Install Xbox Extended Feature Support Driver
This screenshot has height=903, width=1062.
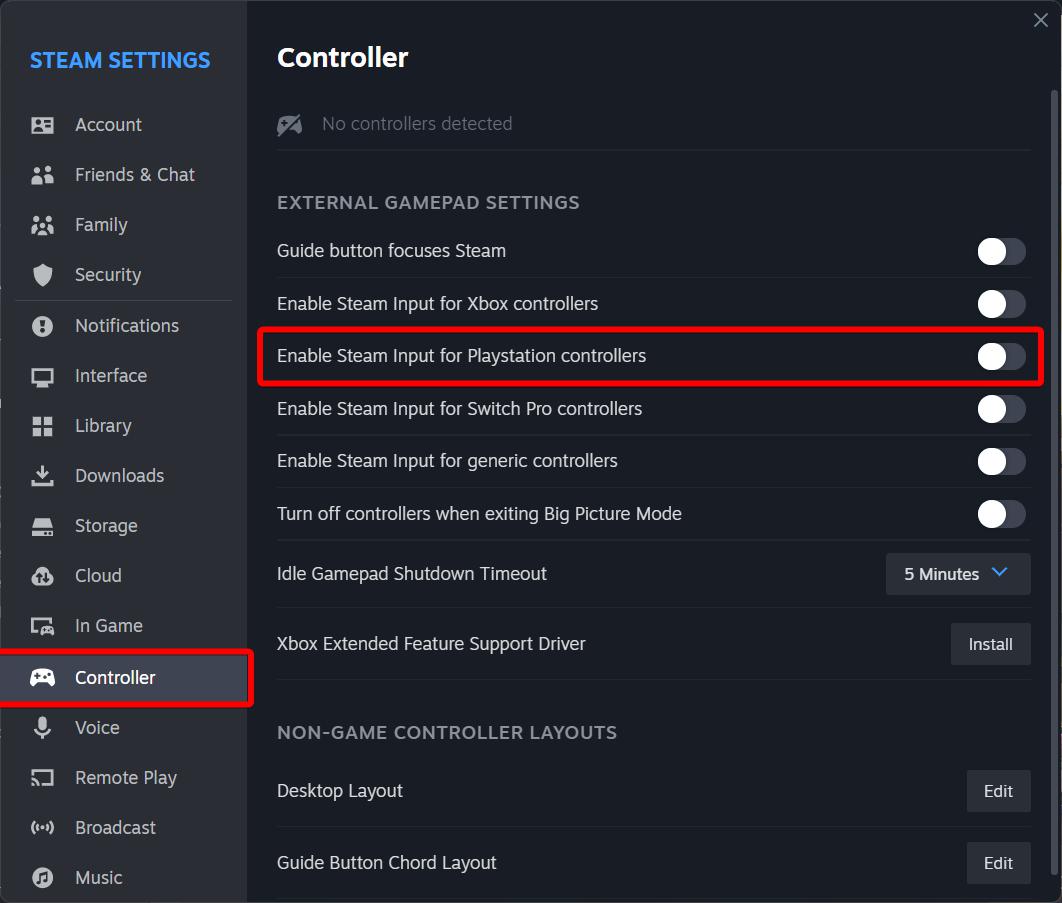click(x=990, y=644)
